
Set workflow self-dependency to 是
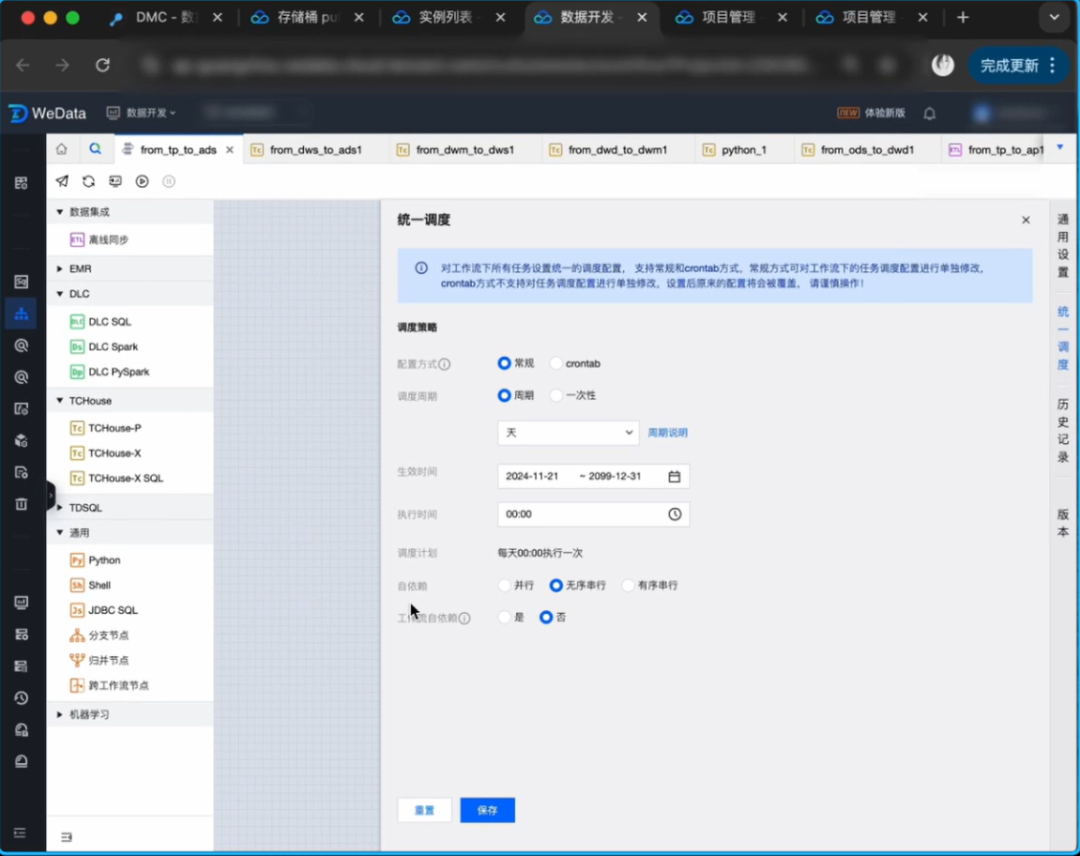pyautogui.click(x=504, y=617)
